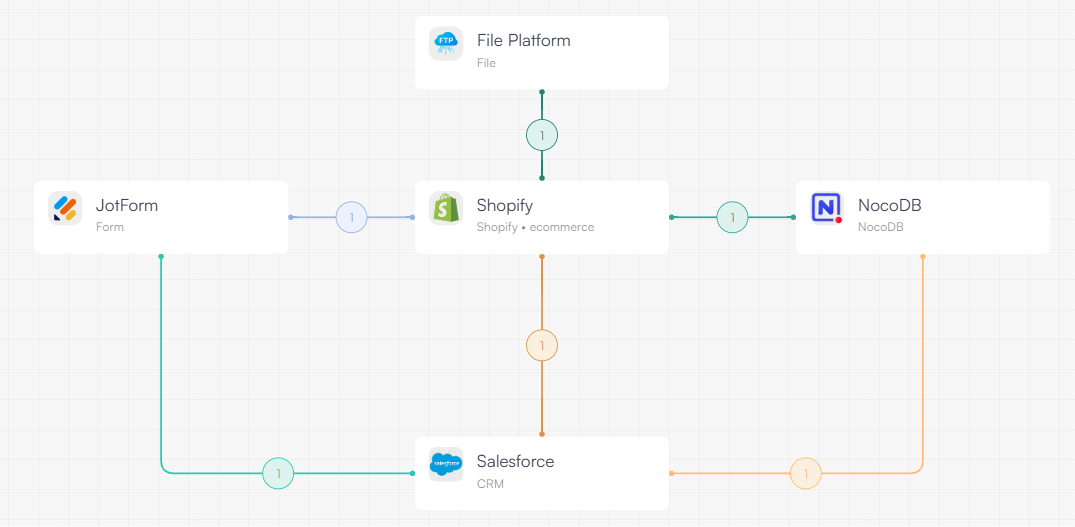Click the File subtitle under File Platform
1075x527 pixels.
coord(486,63)
